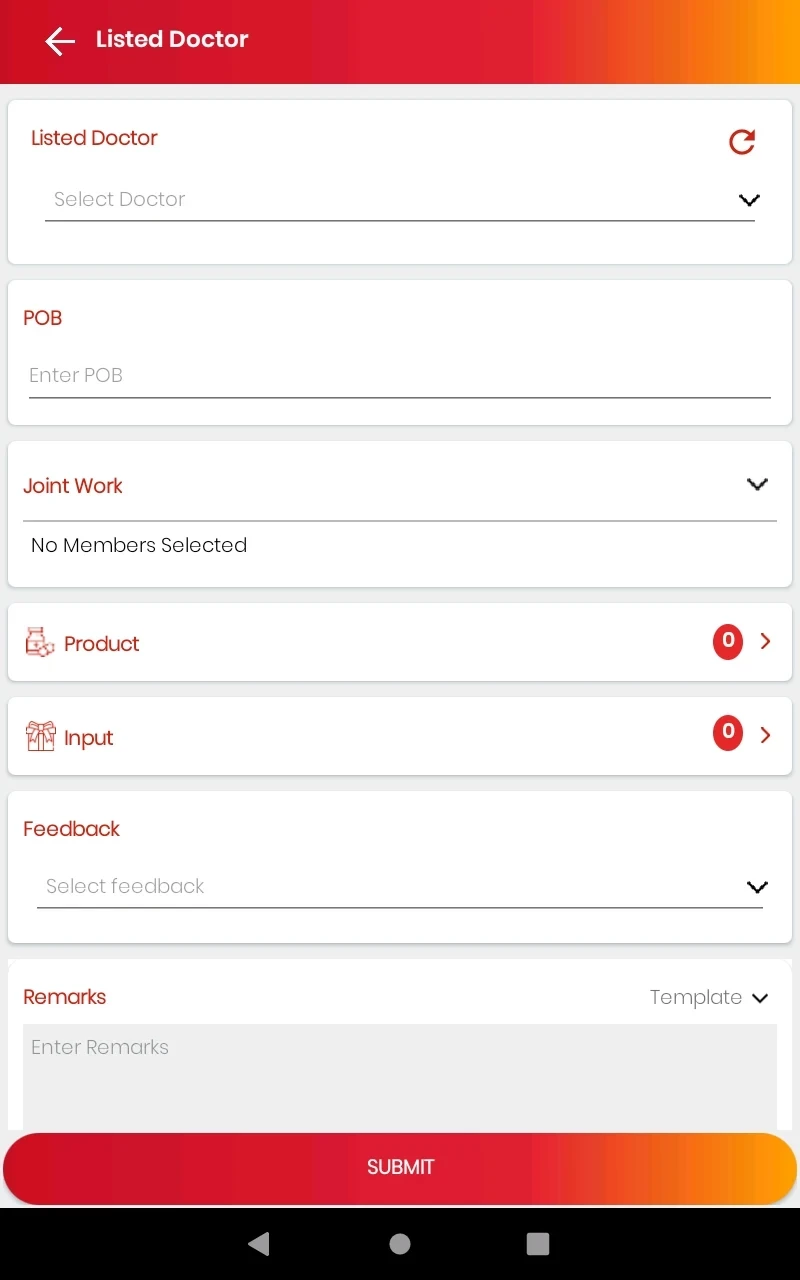Tap the Input gift box icon
Screen dimensions: 800x1280
tap(40, 737)
